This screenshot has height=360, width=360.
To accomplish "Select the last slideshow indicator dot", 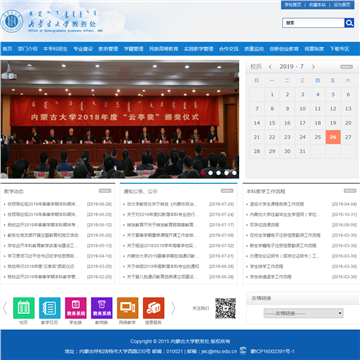I will [234, 173].
